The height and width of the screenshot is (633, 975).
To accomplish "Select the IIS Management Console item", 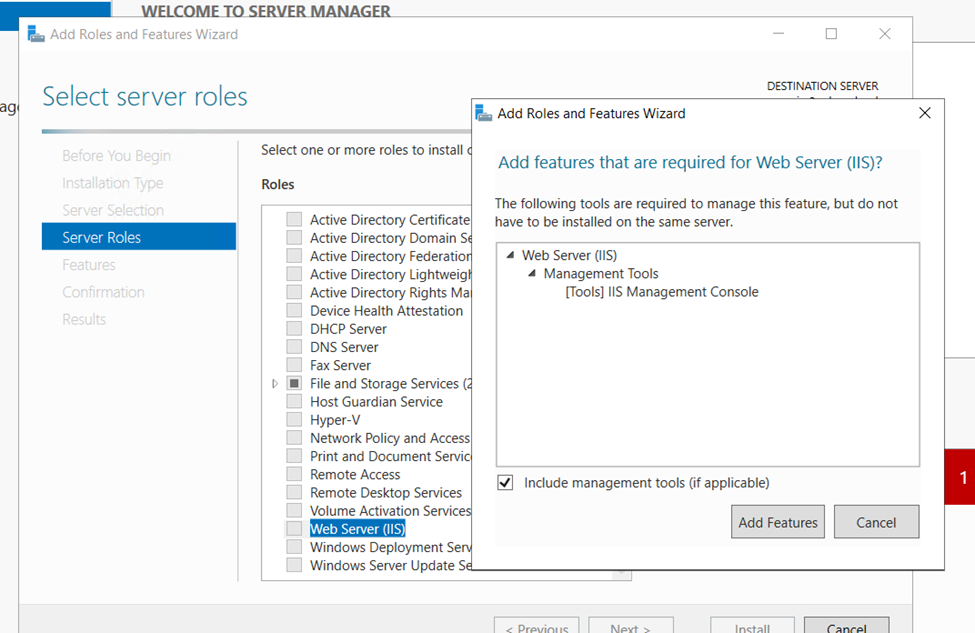I will click(661, 292).
